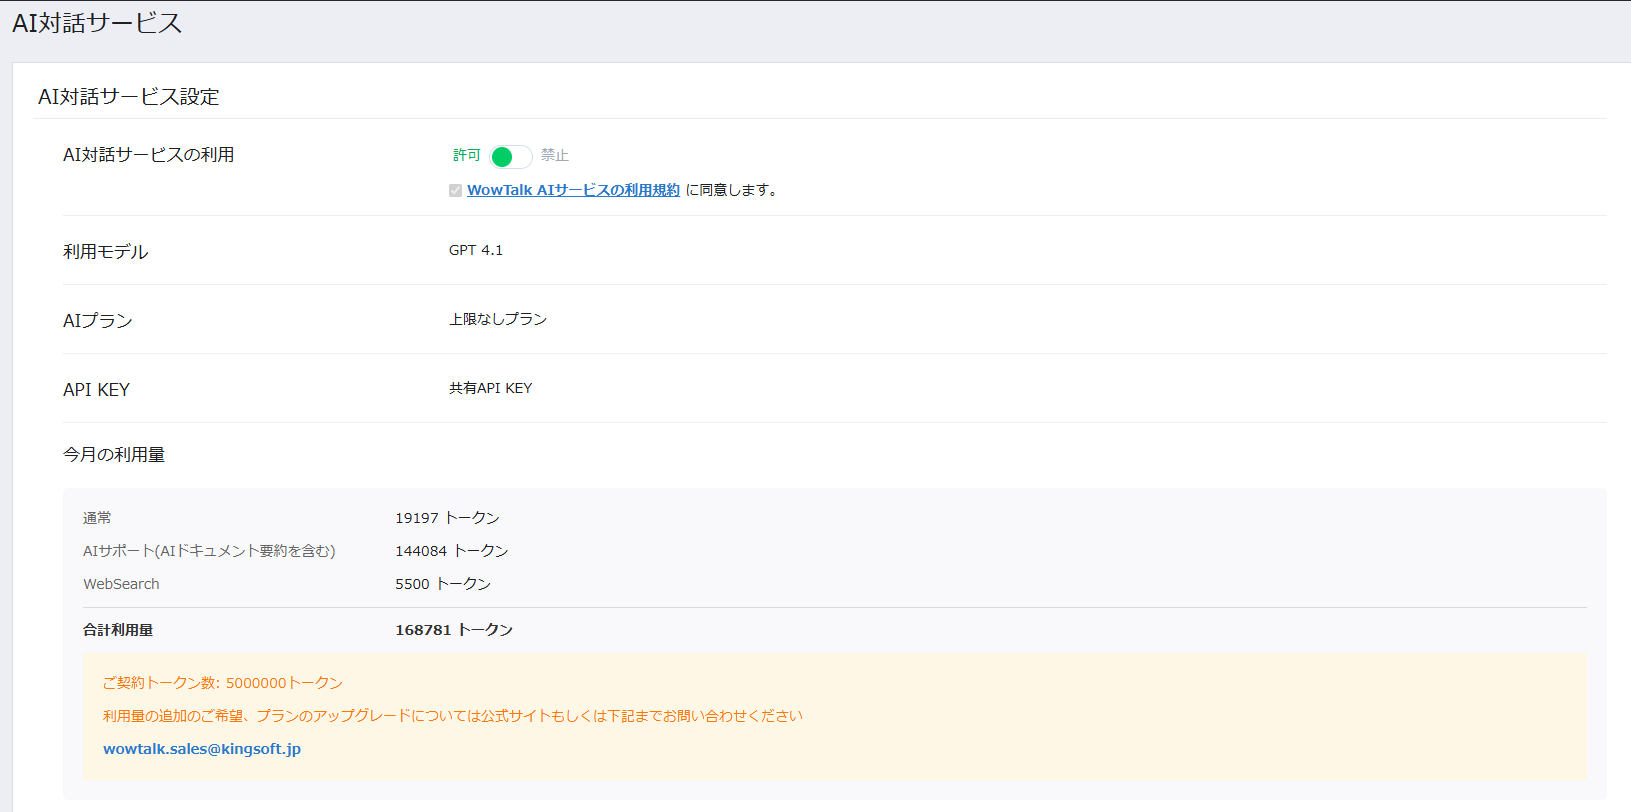This screenshot has width=1631, height=812.
Task: Click the 許可 label beside the switch
Action: click(466, 155)
